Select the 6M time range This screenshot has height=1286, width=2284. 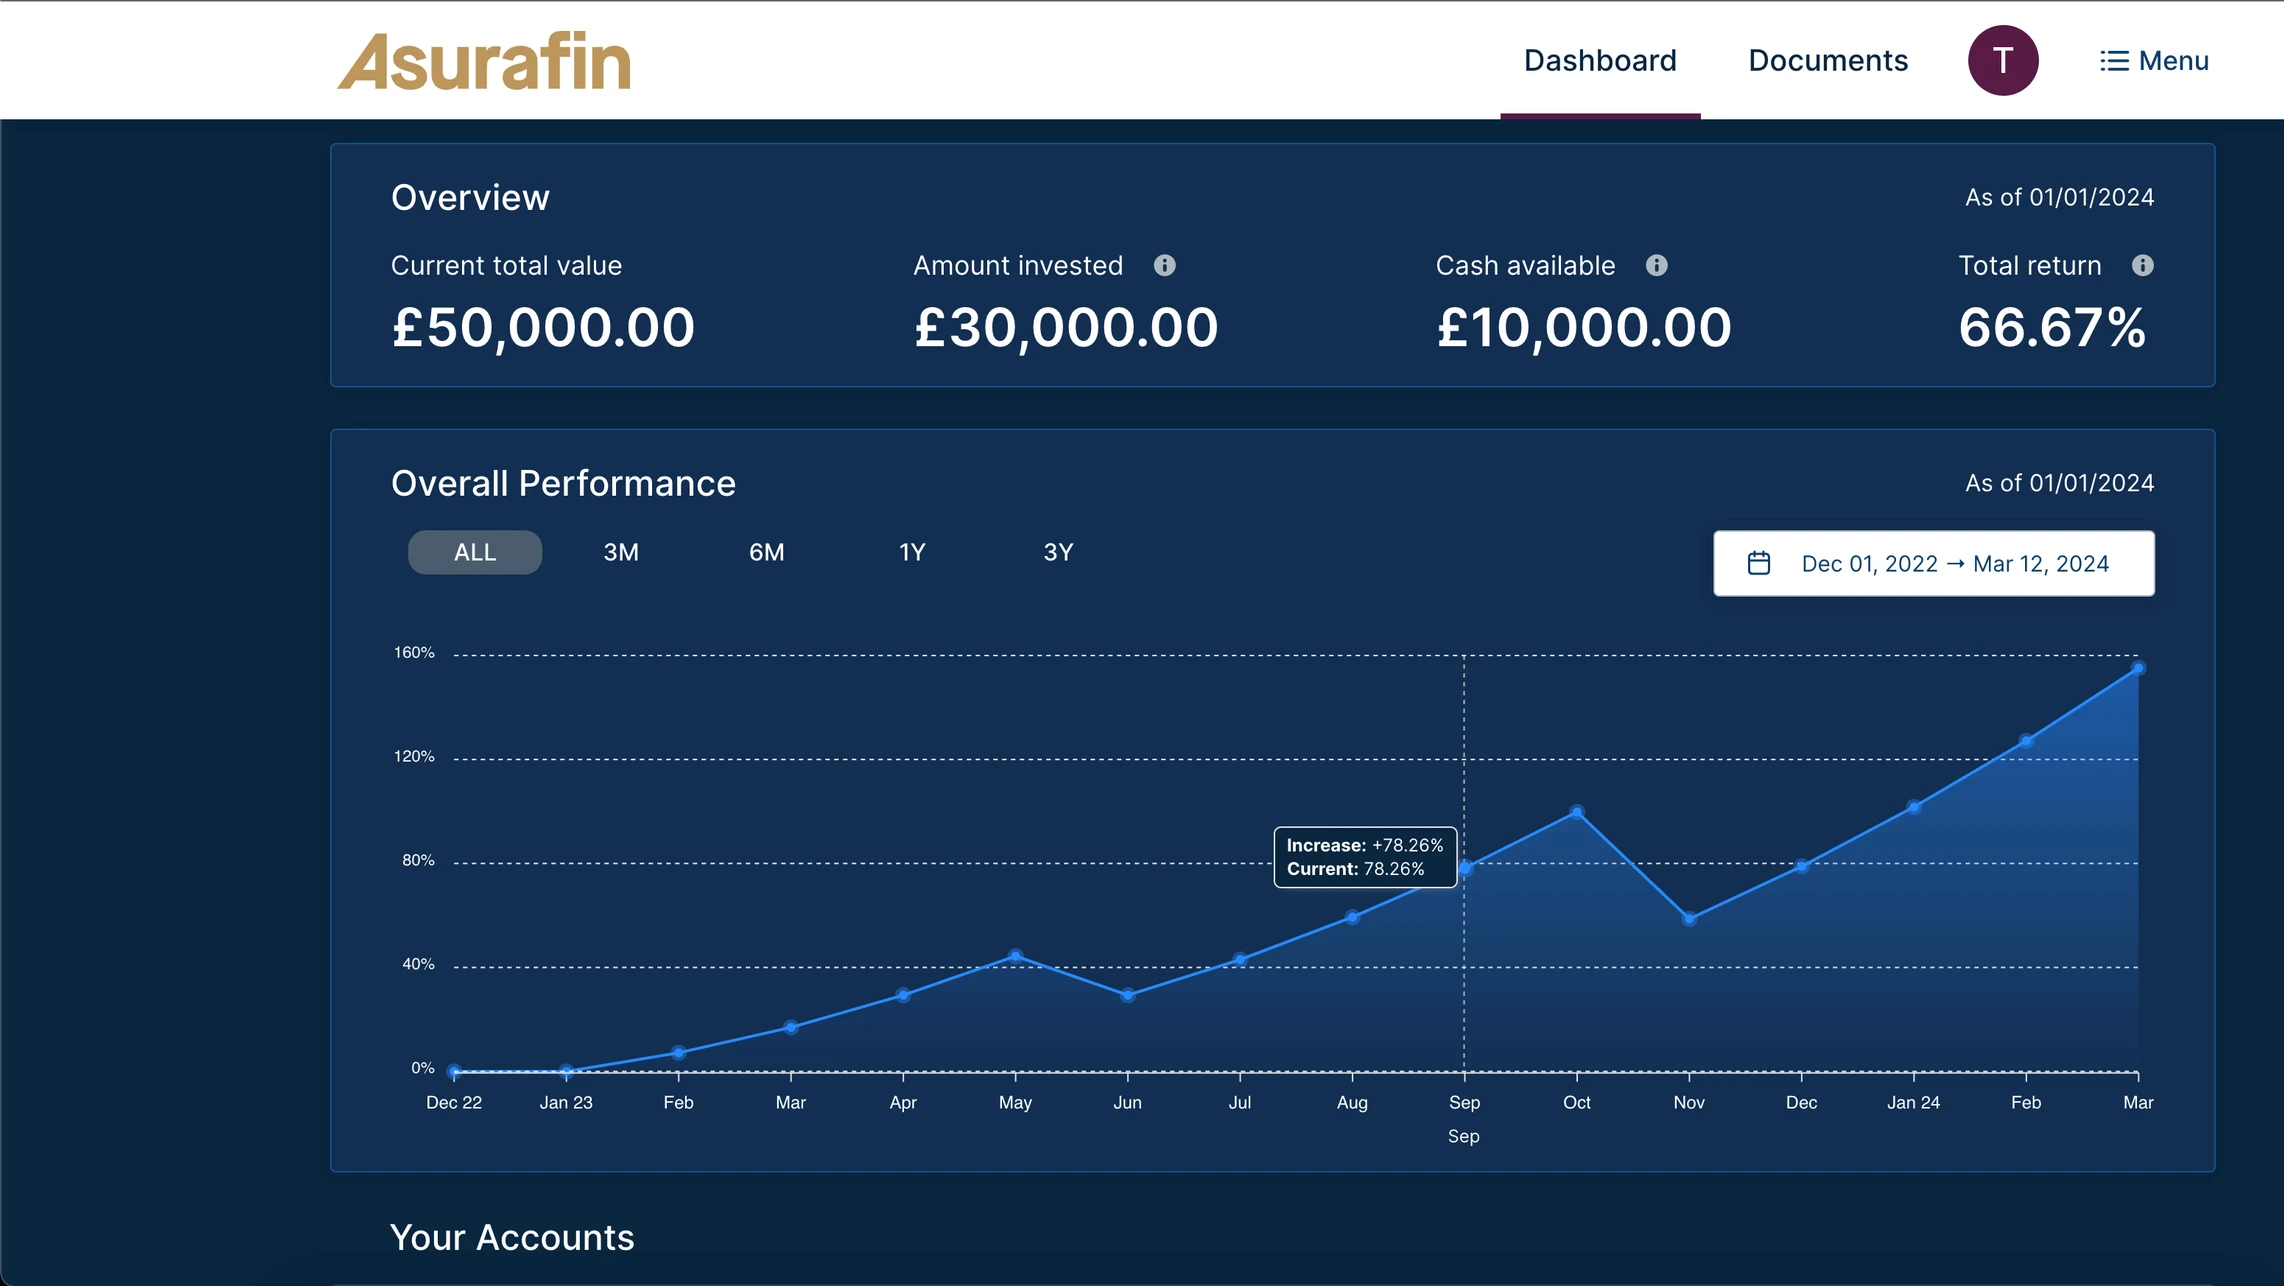point(767,552)
